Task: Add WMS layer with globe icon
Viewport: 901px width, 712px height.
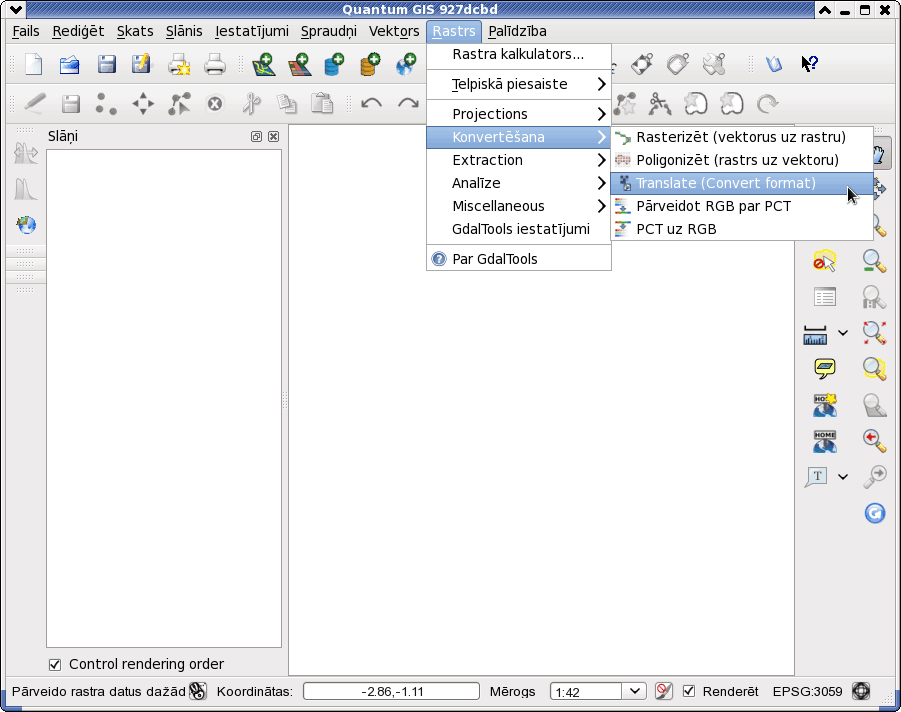Action: point(406,64)
